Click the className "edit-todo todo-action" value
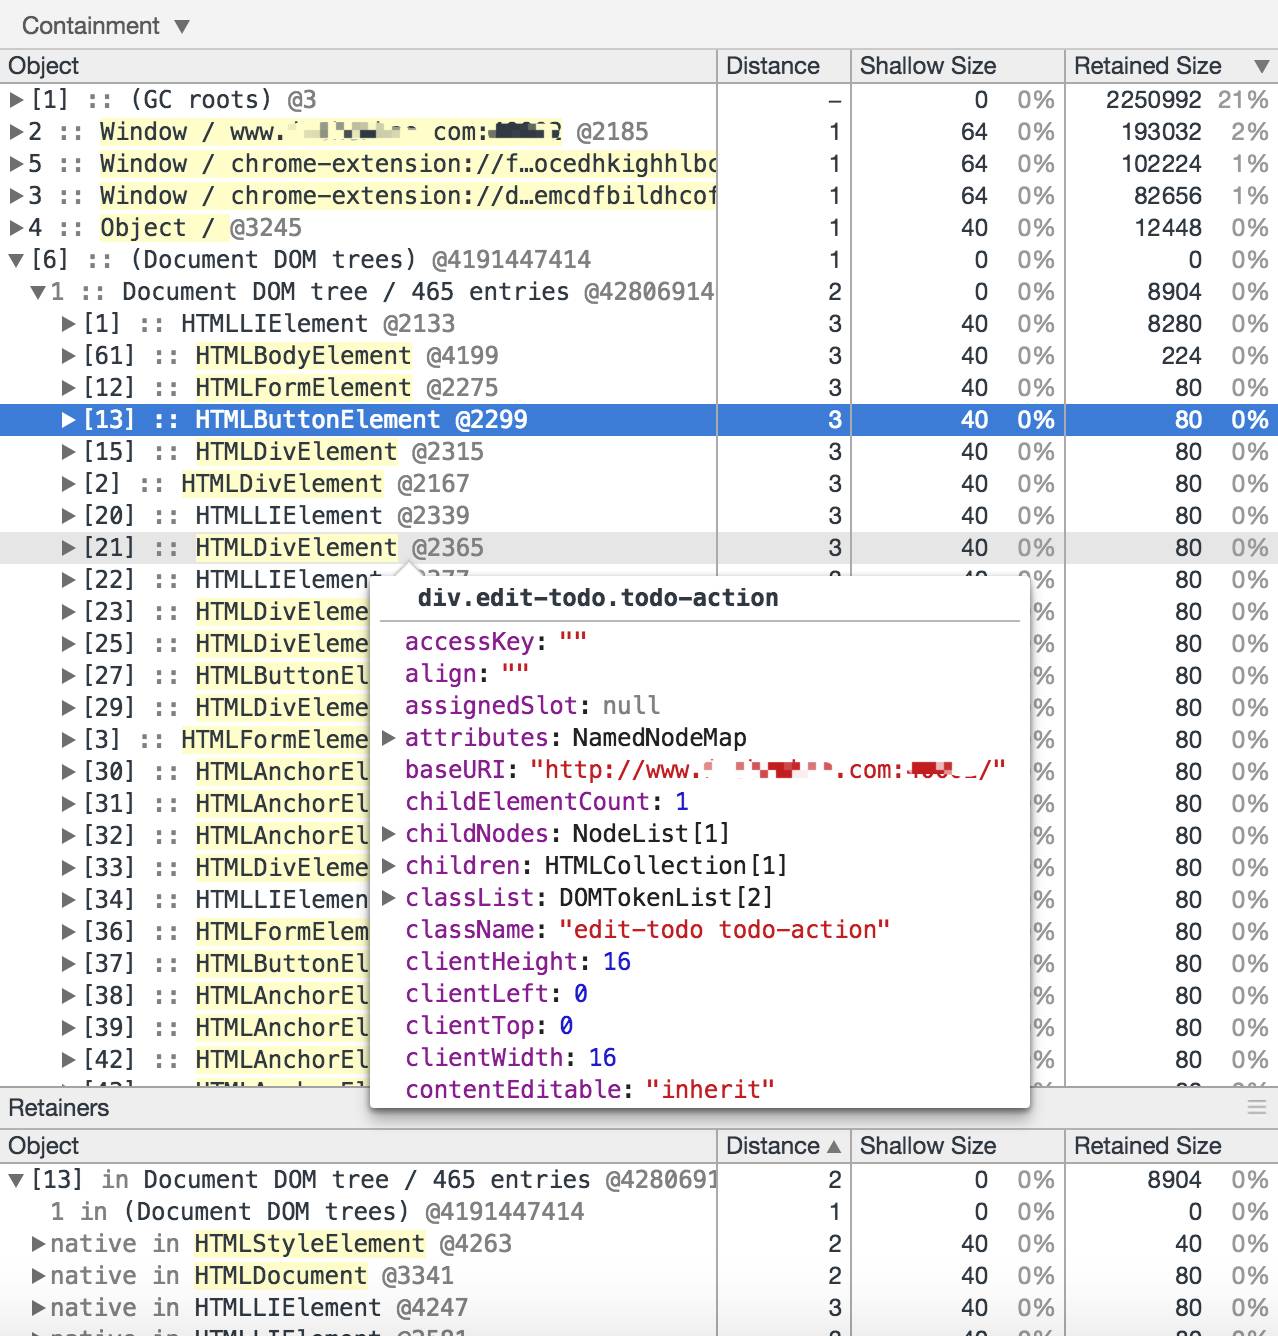The width and height of the screenshot is (1278, 1336). pyautogui.click(x=724, y=930)
